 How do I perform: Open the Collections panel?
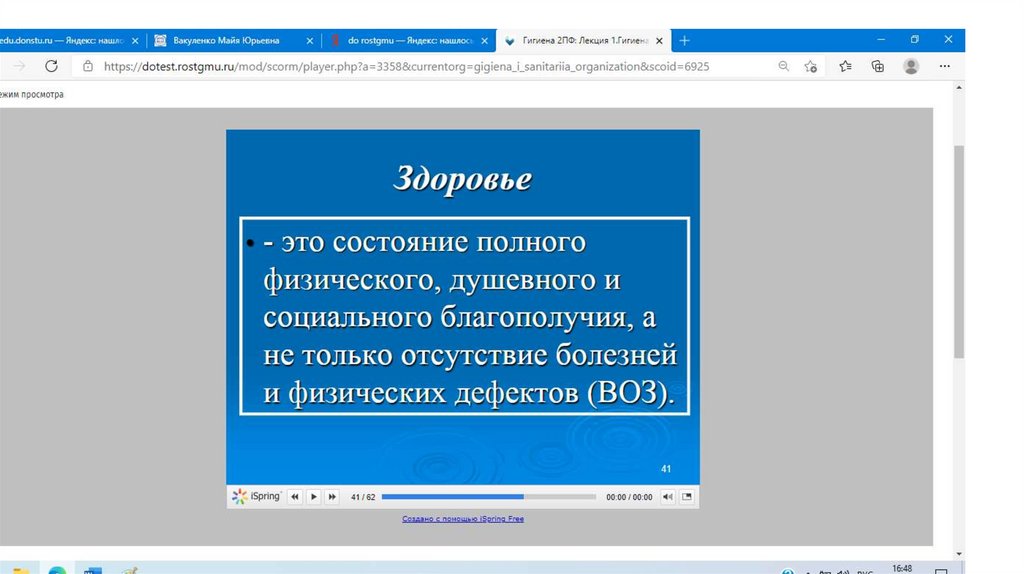(x=878, y=66)
